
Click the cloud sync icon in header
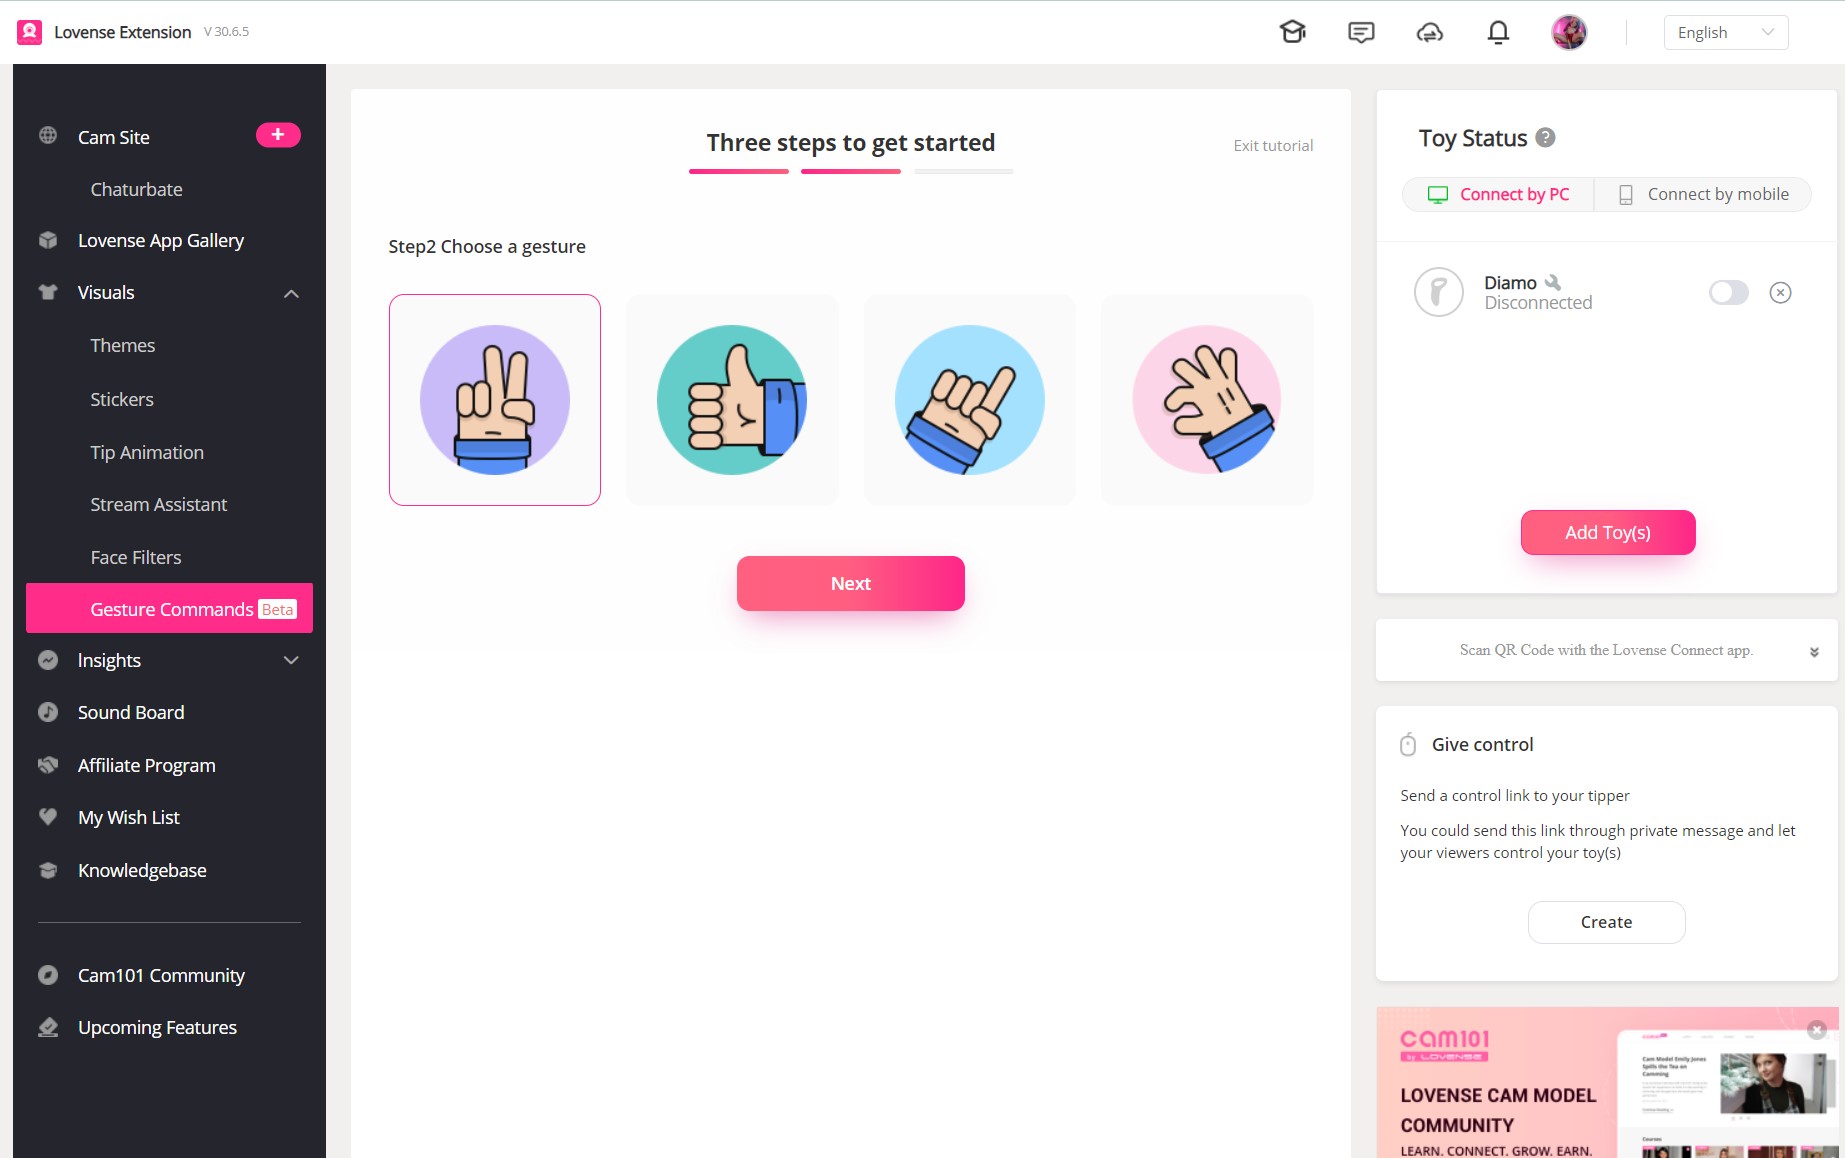pyautogui.click(x=1429, y=32)
